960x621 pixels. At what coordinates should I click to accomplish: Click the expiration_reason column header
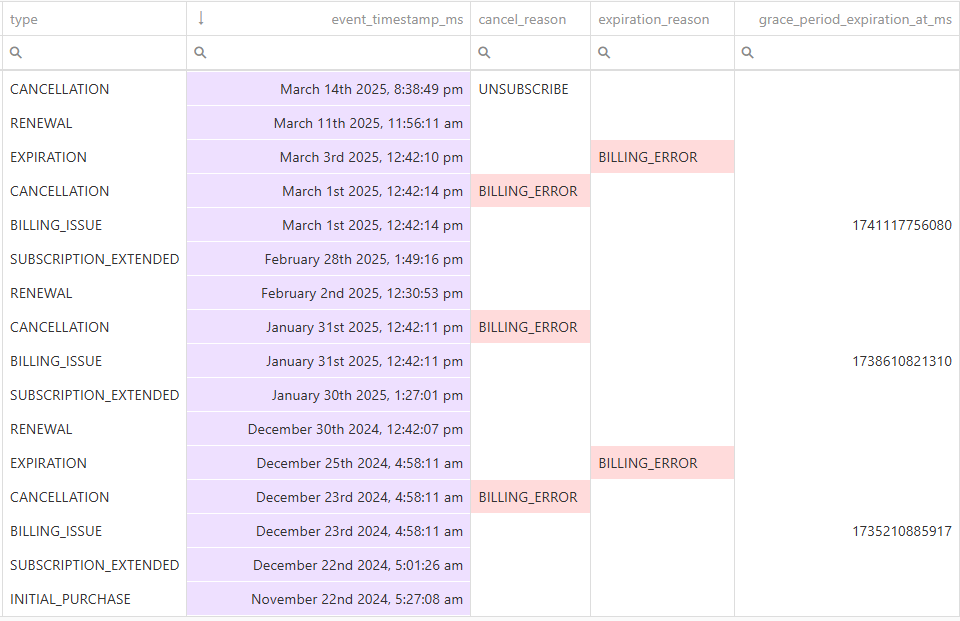[x=654, y=19]
